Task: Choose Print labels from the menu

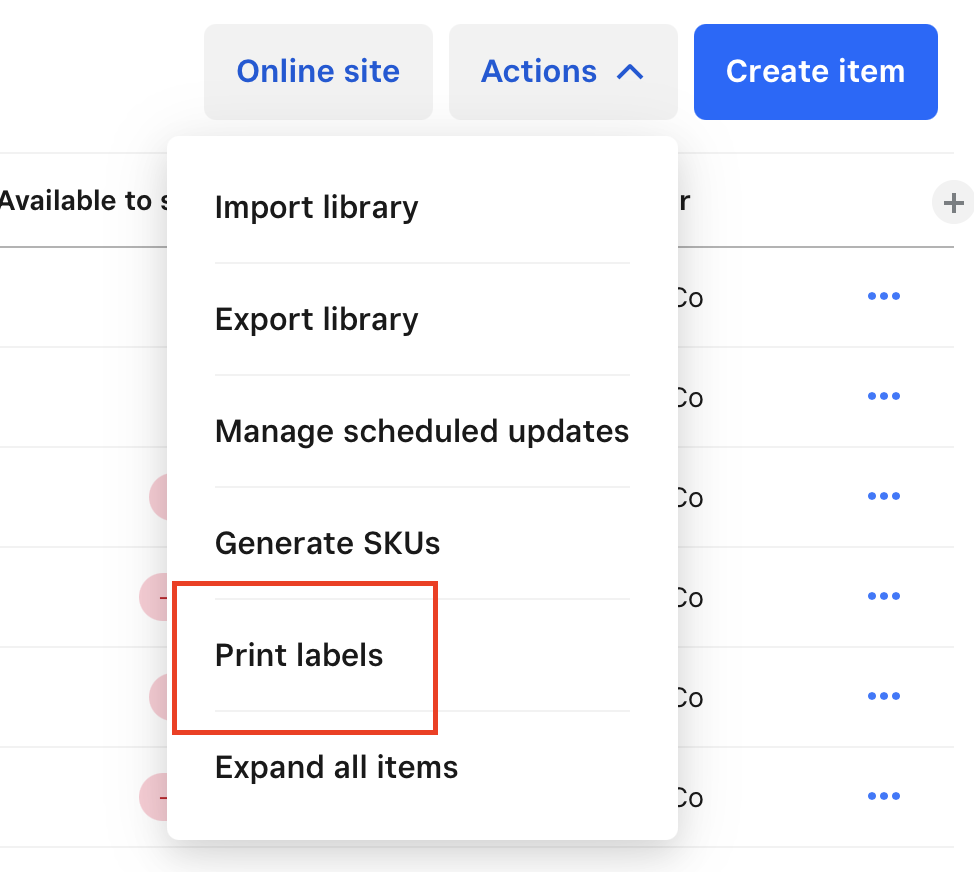Action: click(299, 656)
